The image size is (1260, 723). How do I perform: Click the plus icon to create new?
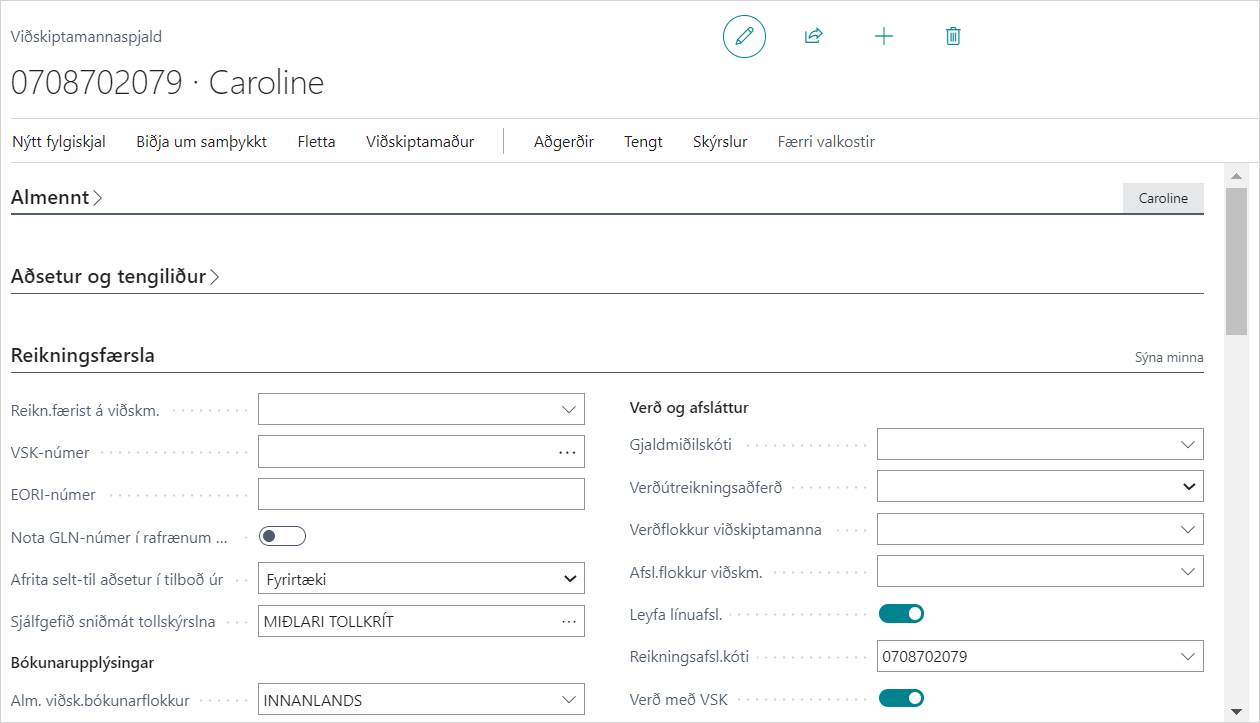tap(884, 37)
